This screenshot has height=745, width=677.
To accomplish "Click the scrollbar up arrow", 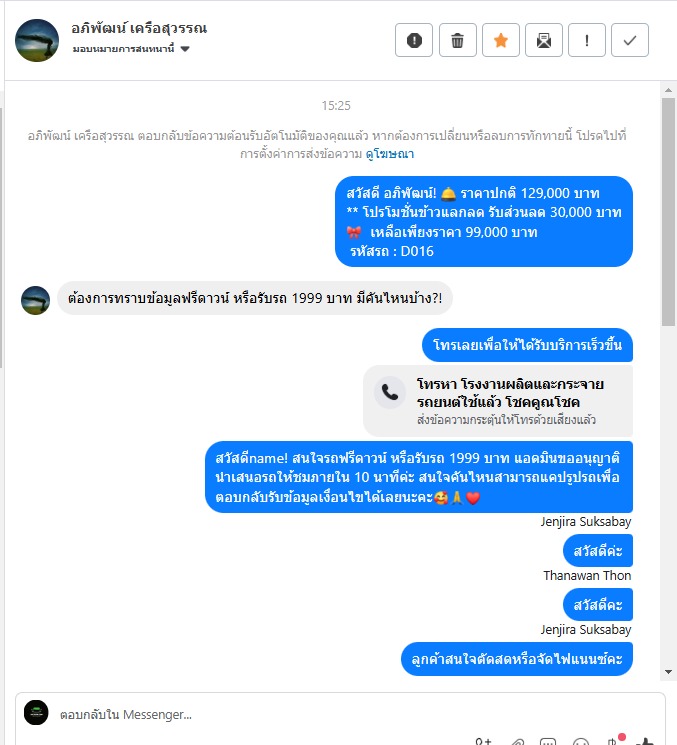I will click(x=668, y=90).
